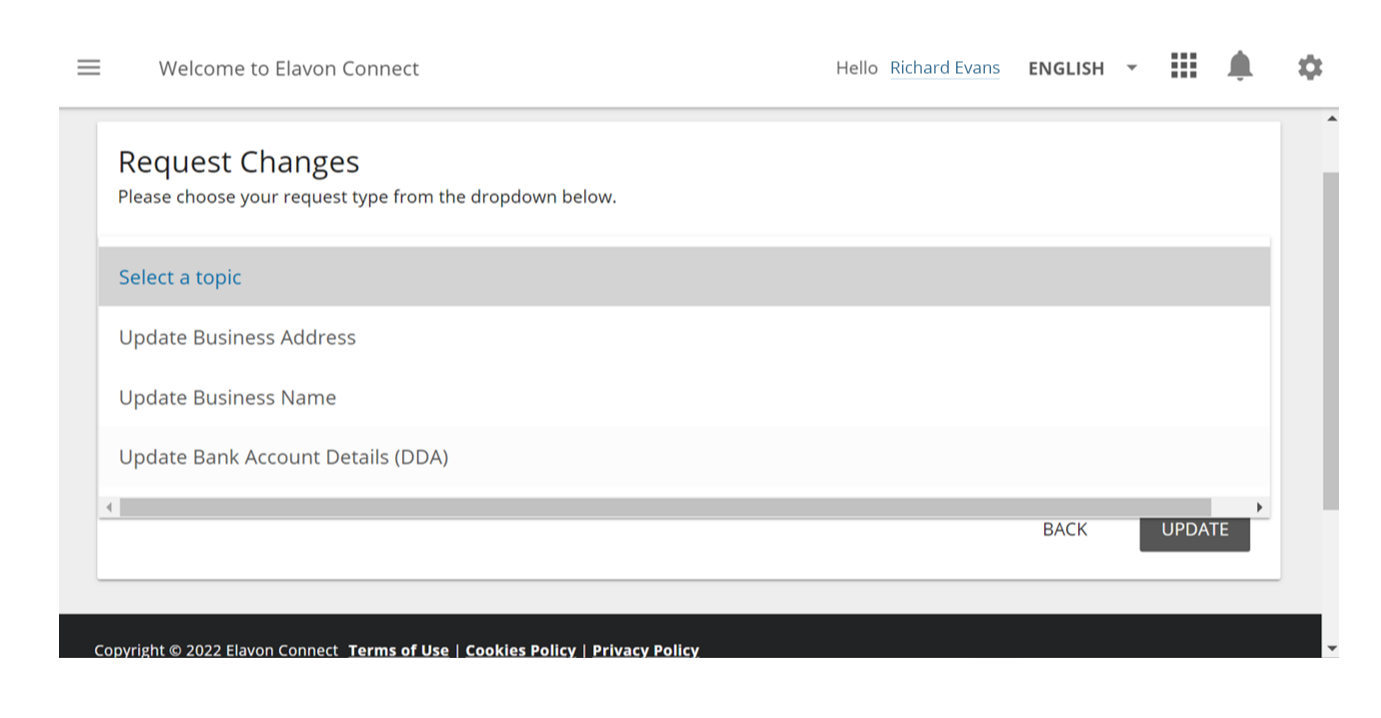Open the Cookies Policy link
This screenshot has width=1381, height=718.
[520, 650]
